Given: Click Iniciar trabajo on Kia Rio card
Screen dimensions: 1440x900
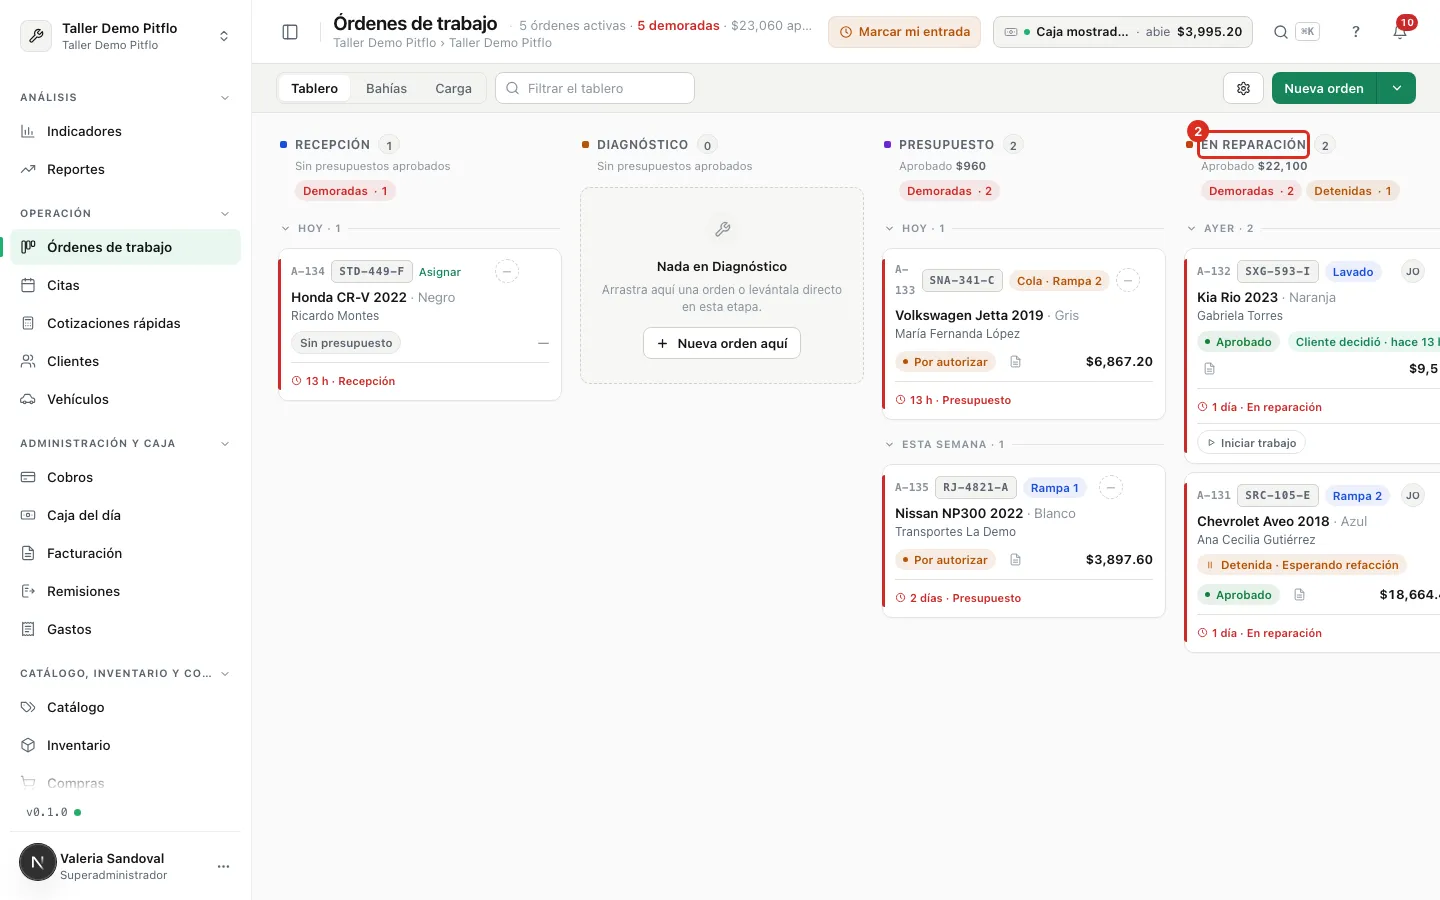Looking at the screenshot, I should [x=1251, y=443].
